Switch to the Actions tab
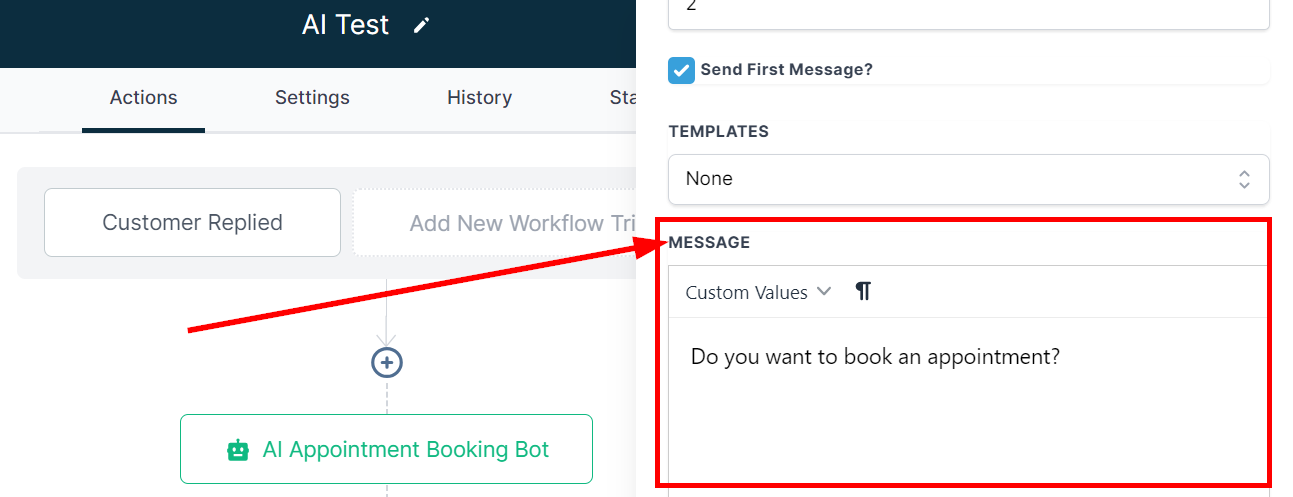The width and height of the screenshot is (1293, 497). click(143, 98)
